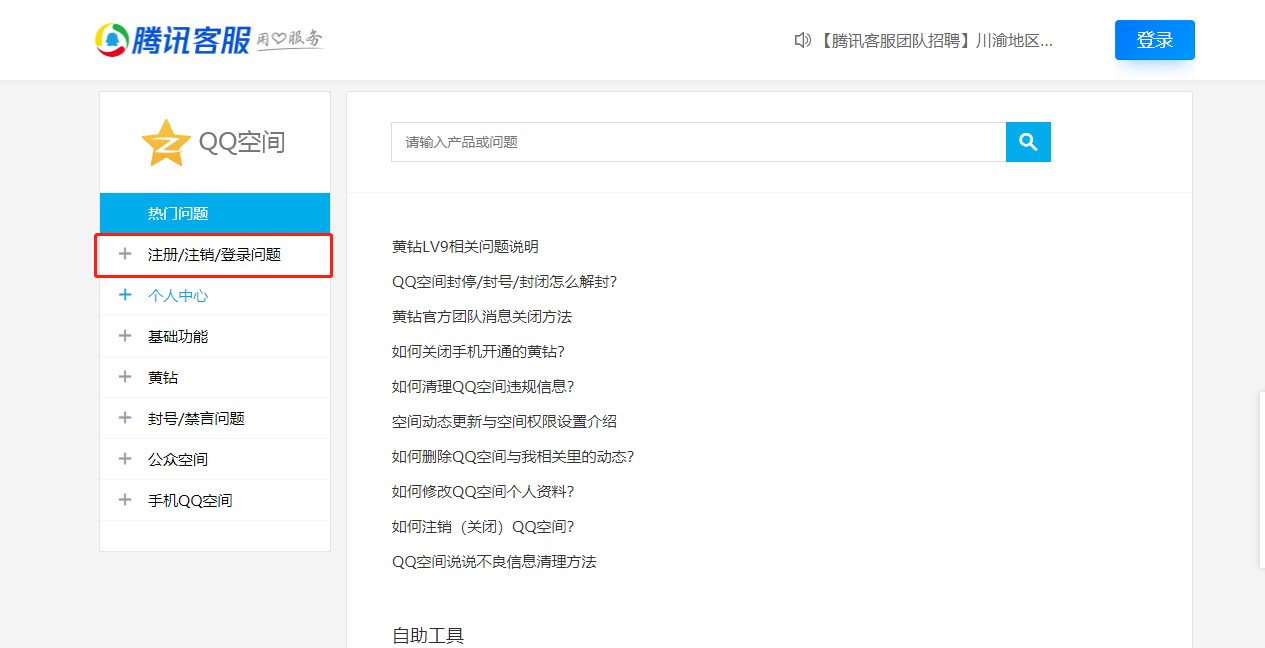Click the speaker announcement icon
Viewport: 1265px width, 648px height.
pyautogui.click(x=802, y=41)
